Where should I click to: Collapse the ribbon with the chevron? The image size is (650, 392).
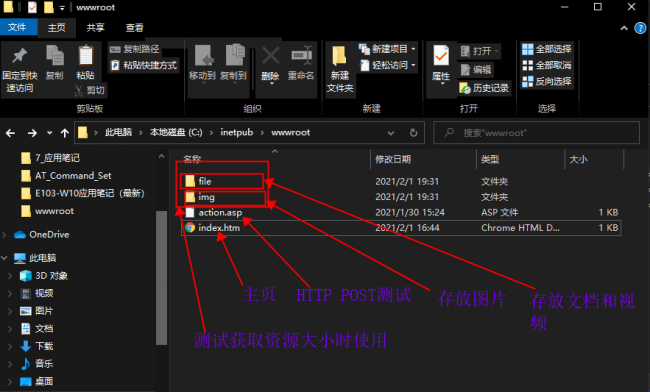(x=624, y=28)
